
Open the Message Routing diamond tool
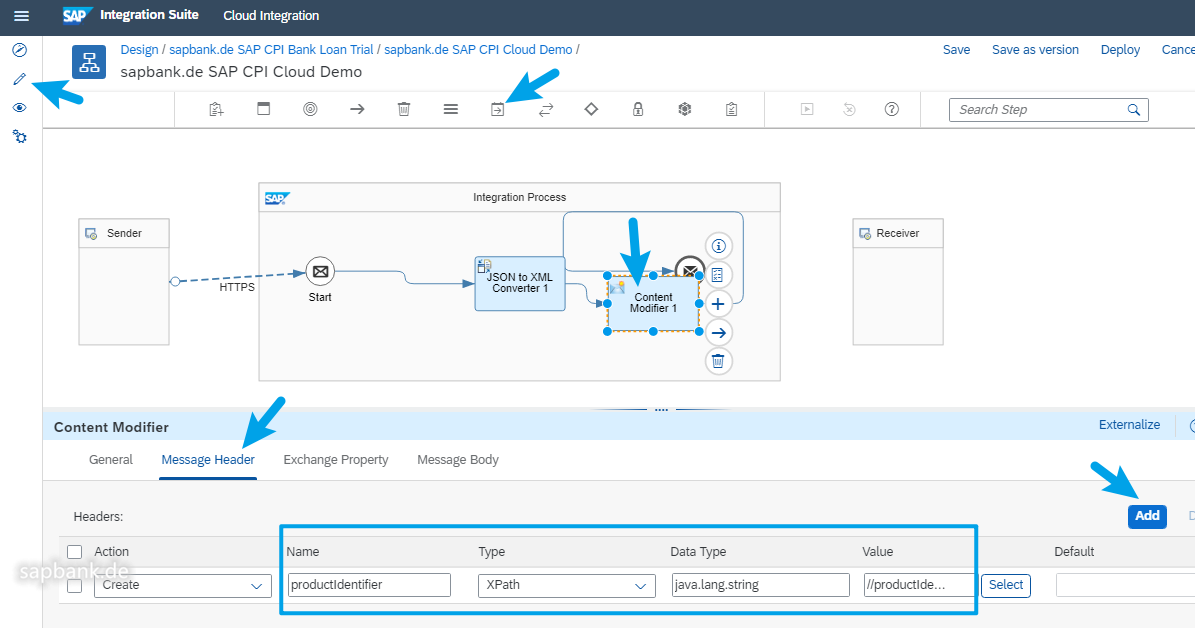point(591,109)
